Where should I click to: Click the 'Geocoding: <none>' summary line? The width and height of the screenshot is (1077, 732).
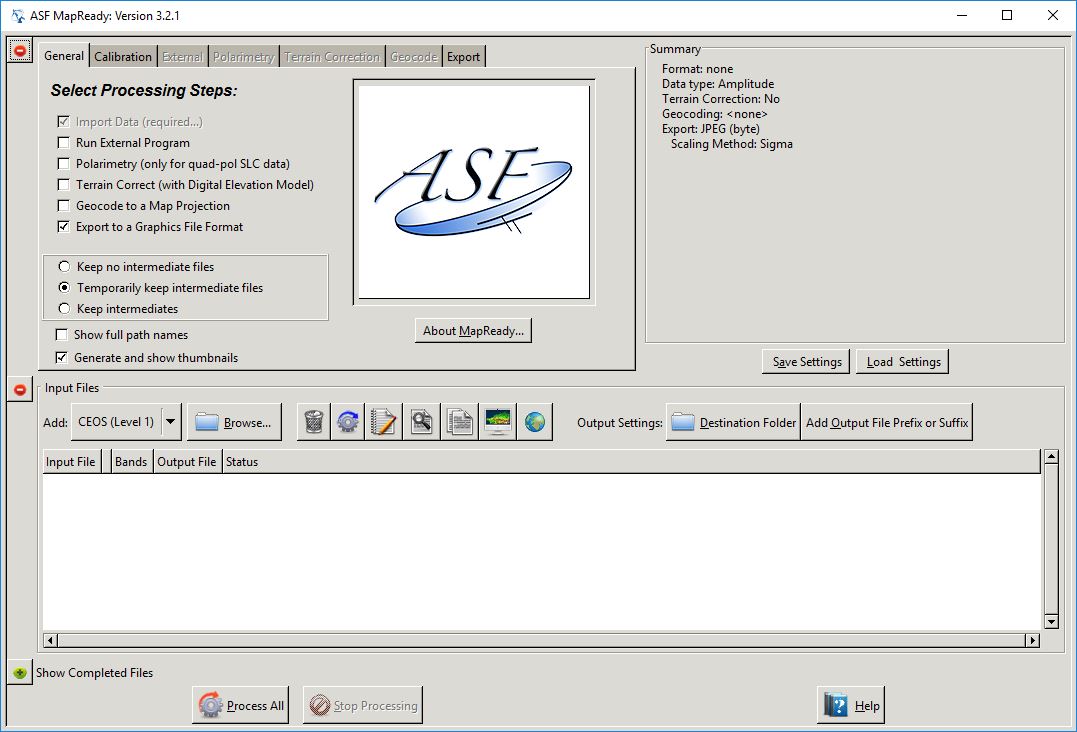[x=714, y=114]
